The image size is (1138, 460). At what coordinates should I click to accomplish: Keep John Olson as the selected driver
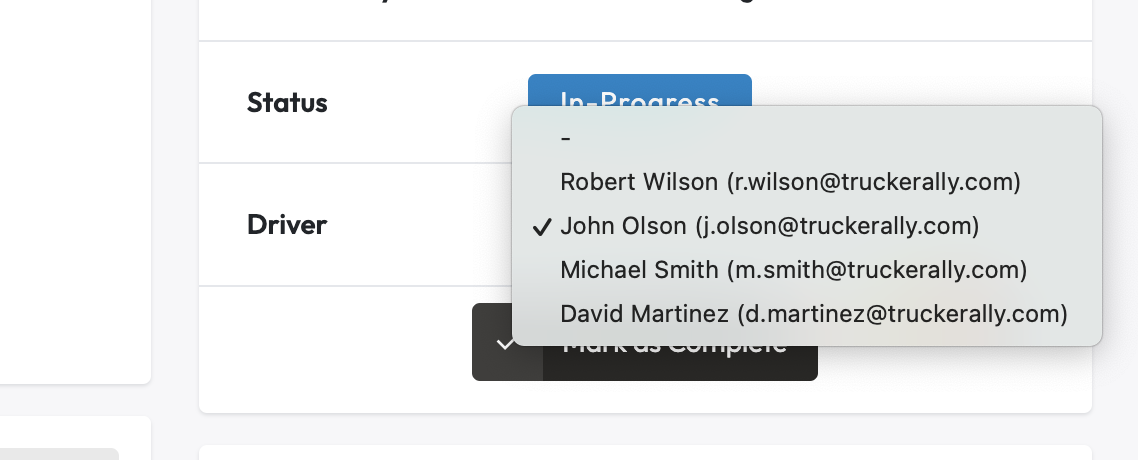coord(769,226)
